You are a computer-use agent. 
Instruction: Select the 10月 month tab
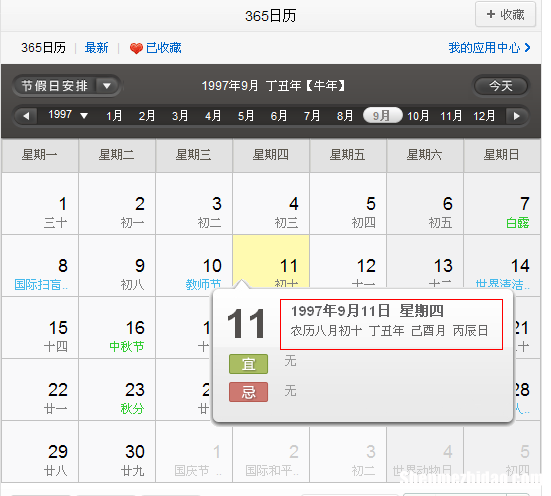418,116
